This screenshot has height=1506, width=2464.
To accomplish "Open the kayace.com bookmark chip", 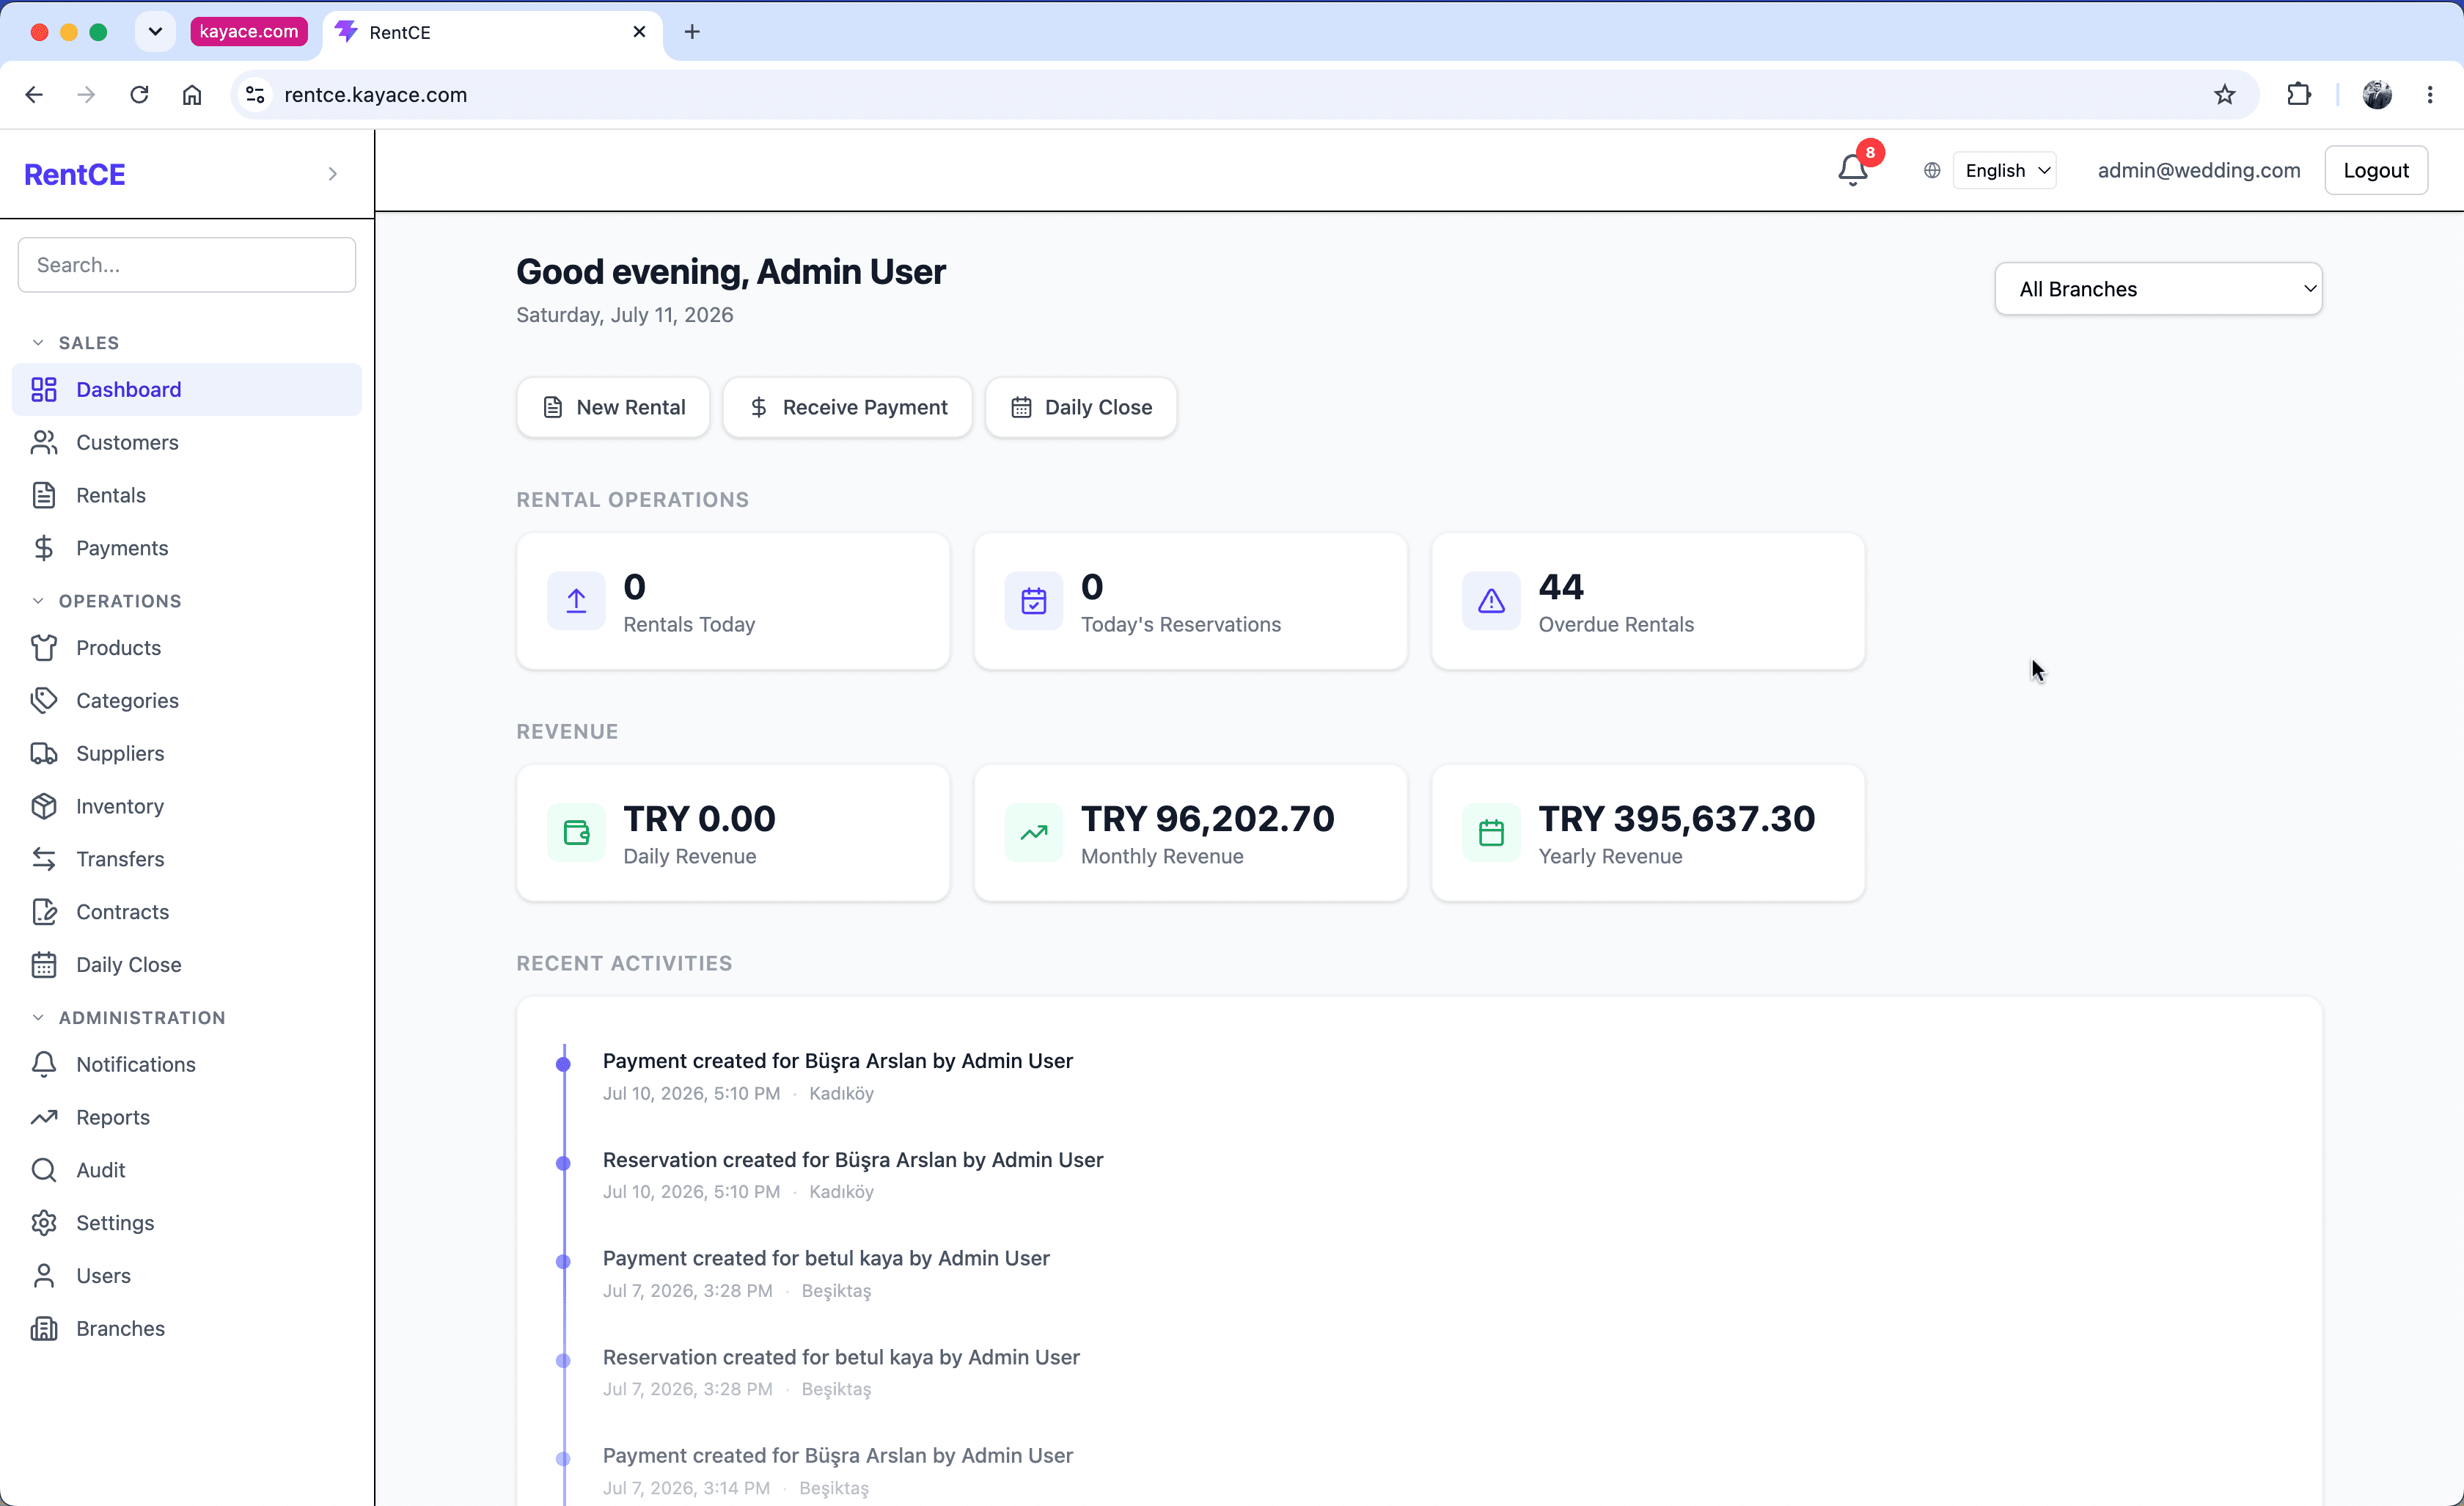I will point(249,32).
